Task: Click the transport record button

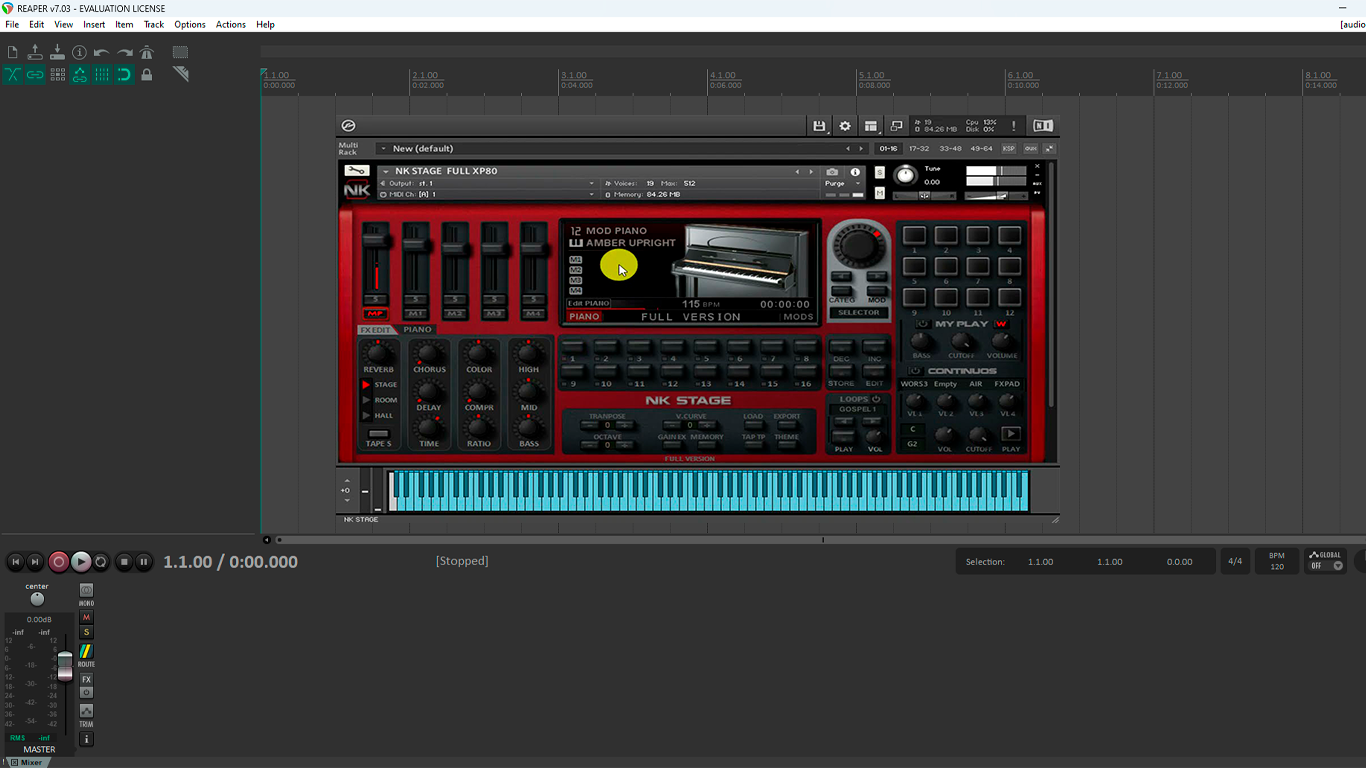Action: tap(59, 562)
